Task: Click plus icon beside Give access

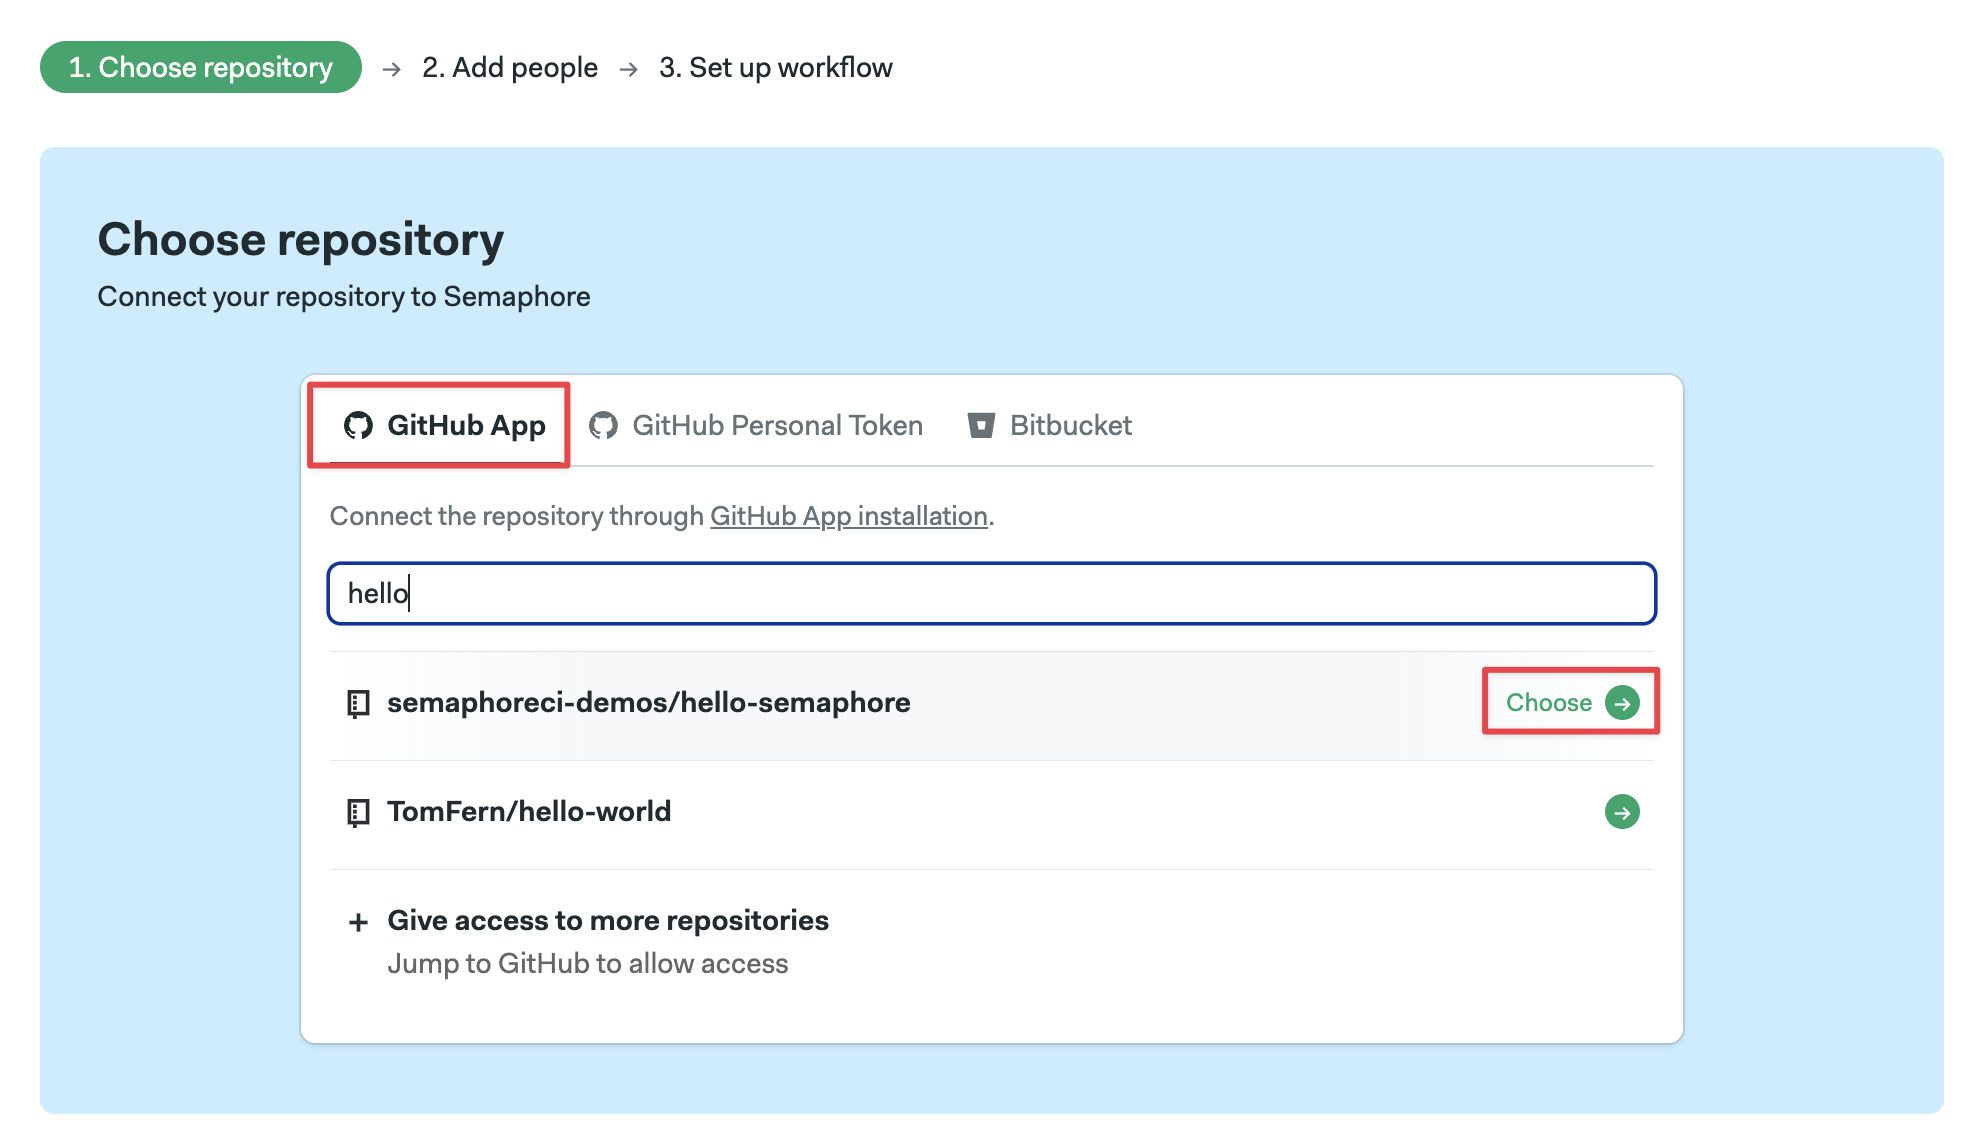Action: (x=358, y=921)
